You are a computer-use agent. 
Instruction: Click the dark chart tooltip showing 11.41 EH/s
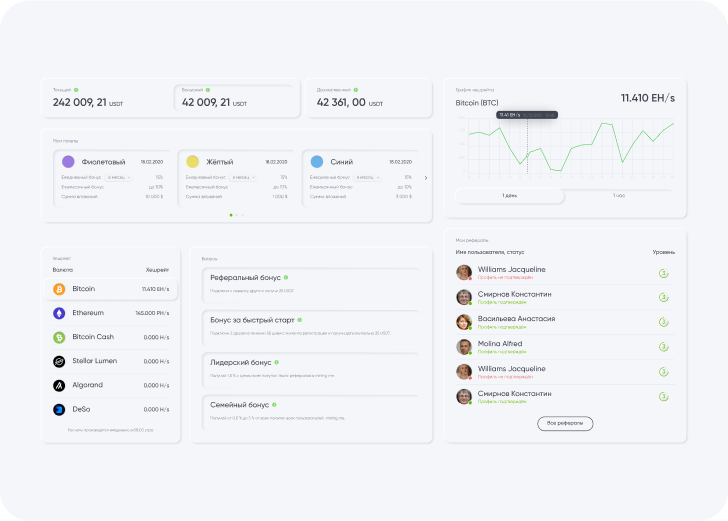pos(527,115)
